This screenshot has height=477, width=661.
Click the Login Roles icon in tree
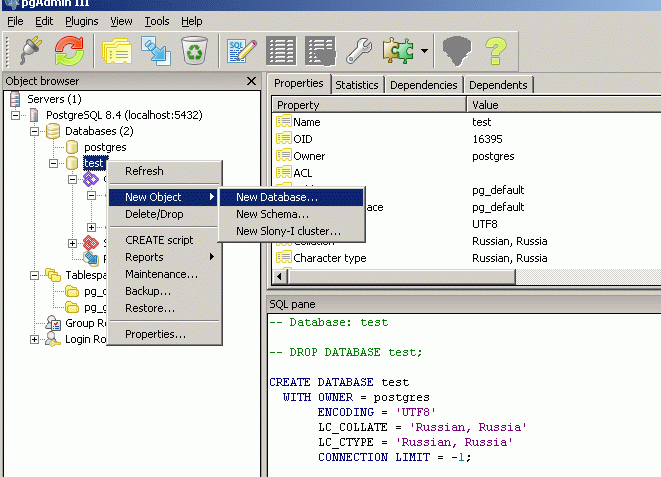click(x=53, y=339)
